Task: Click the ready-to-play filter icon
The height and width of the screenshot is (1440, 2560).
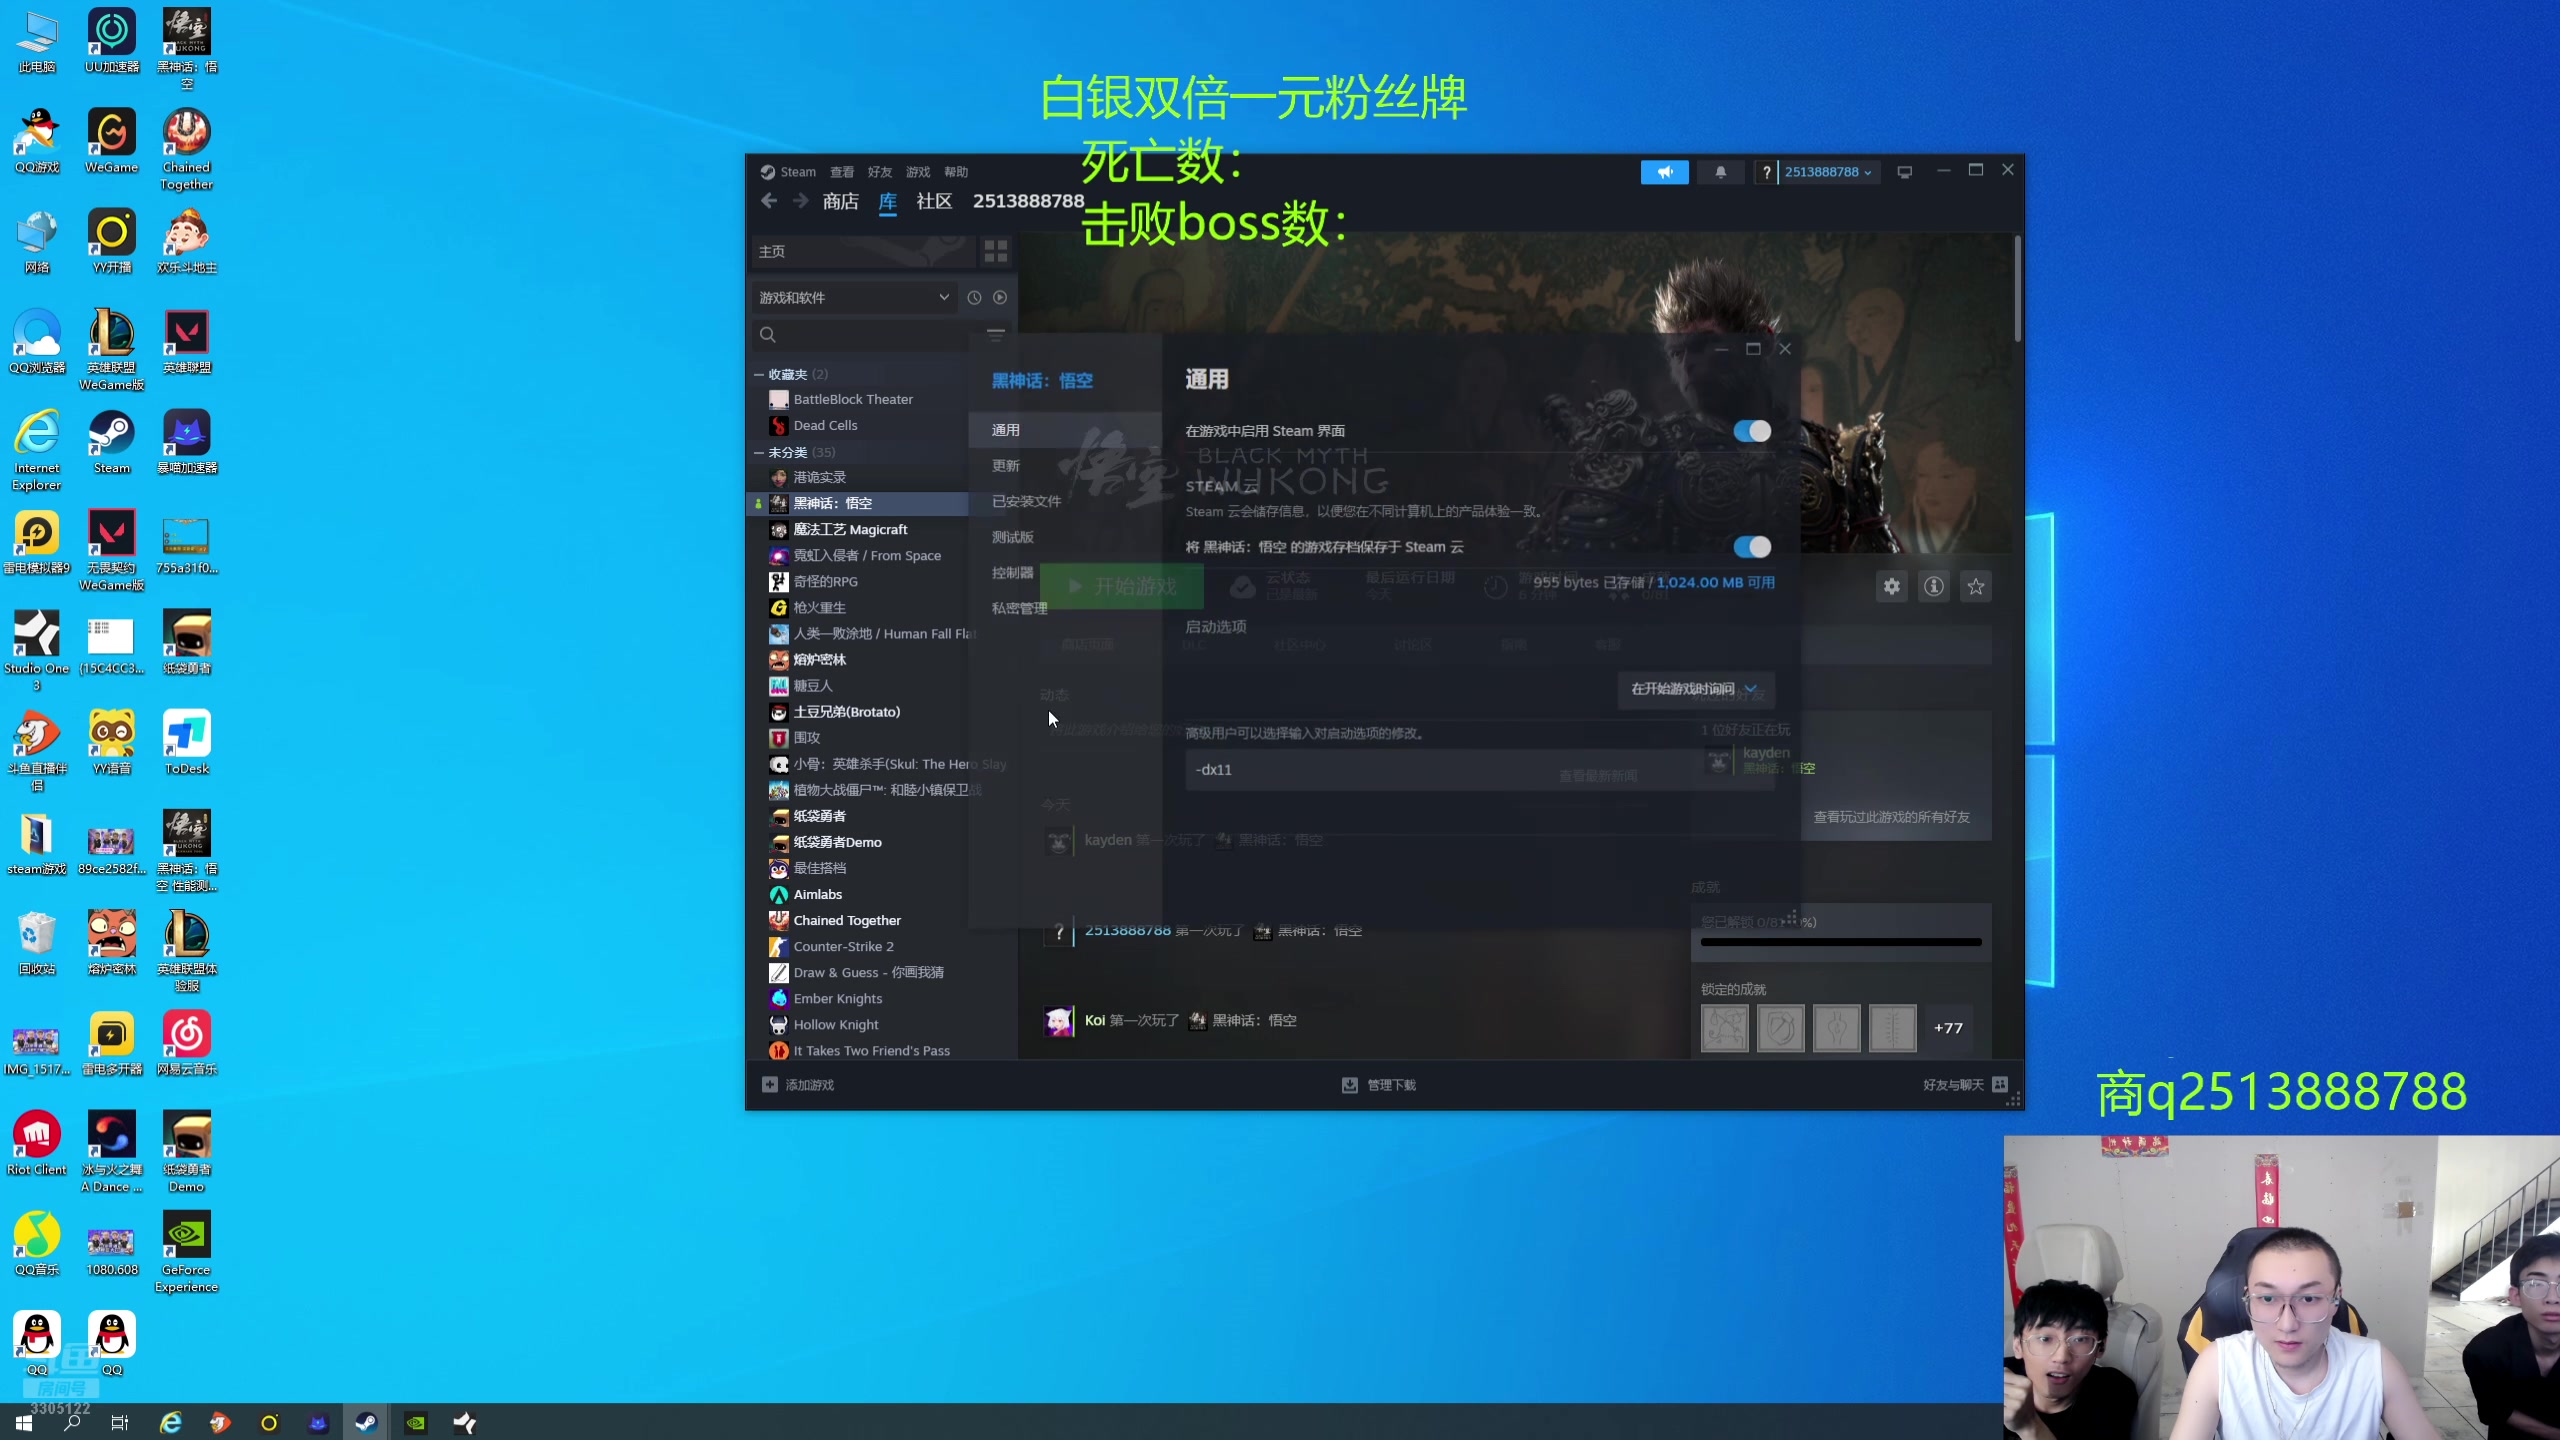Action: point(1000,297)
